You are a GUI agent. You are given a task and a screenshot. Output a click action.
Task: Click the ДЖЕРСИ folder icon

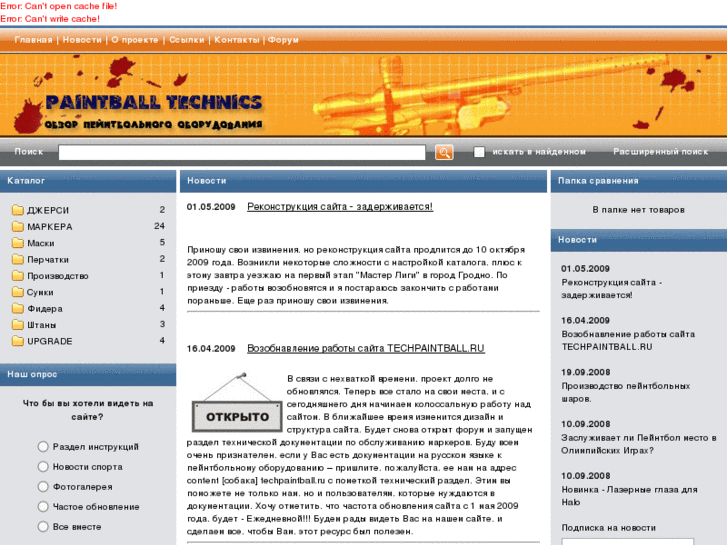[x=18, y=210]
